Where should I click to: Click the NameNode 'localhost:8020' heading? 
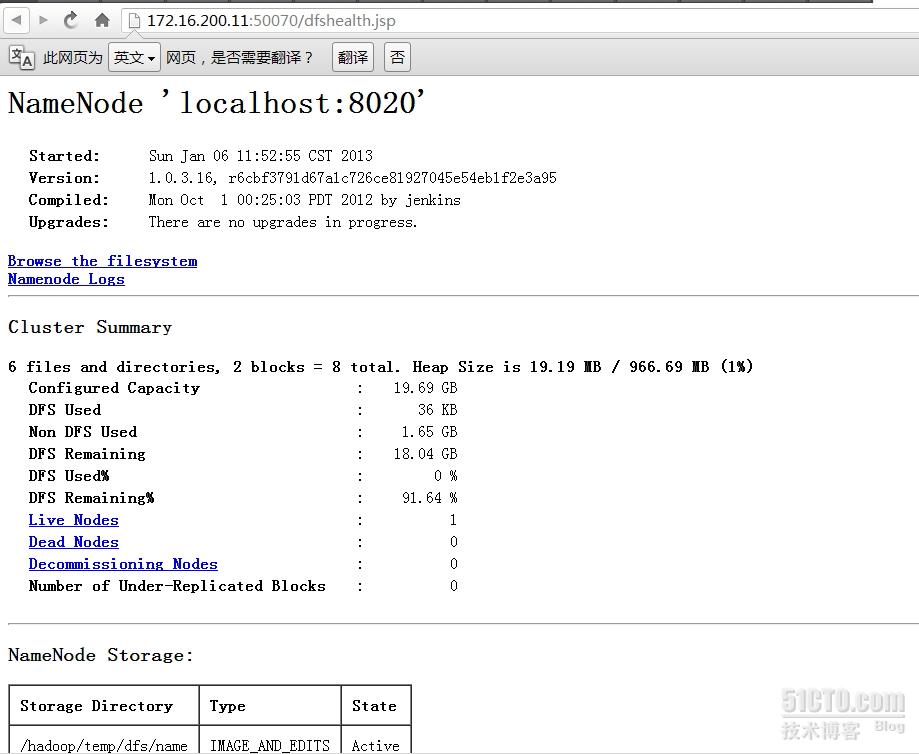(216, 103)
